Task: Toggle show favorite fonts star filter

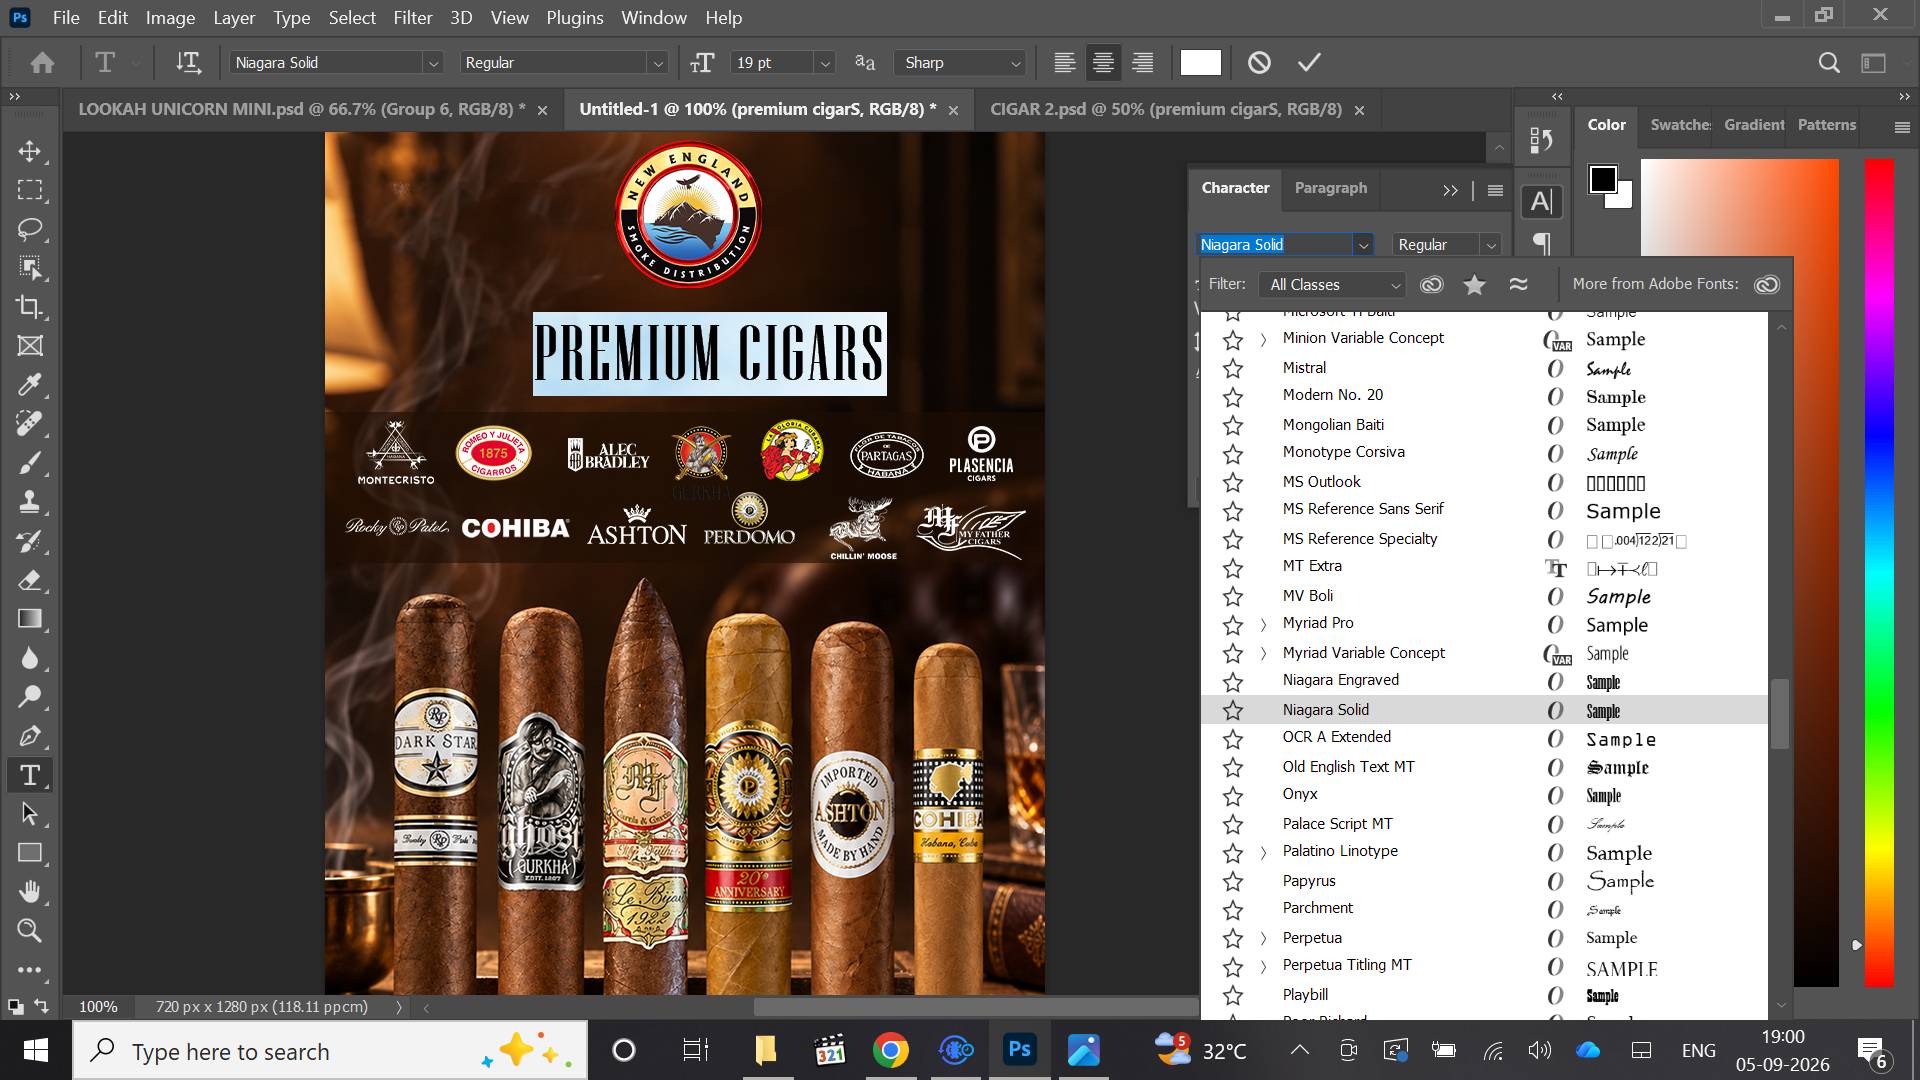Action: coord(1474,285)
